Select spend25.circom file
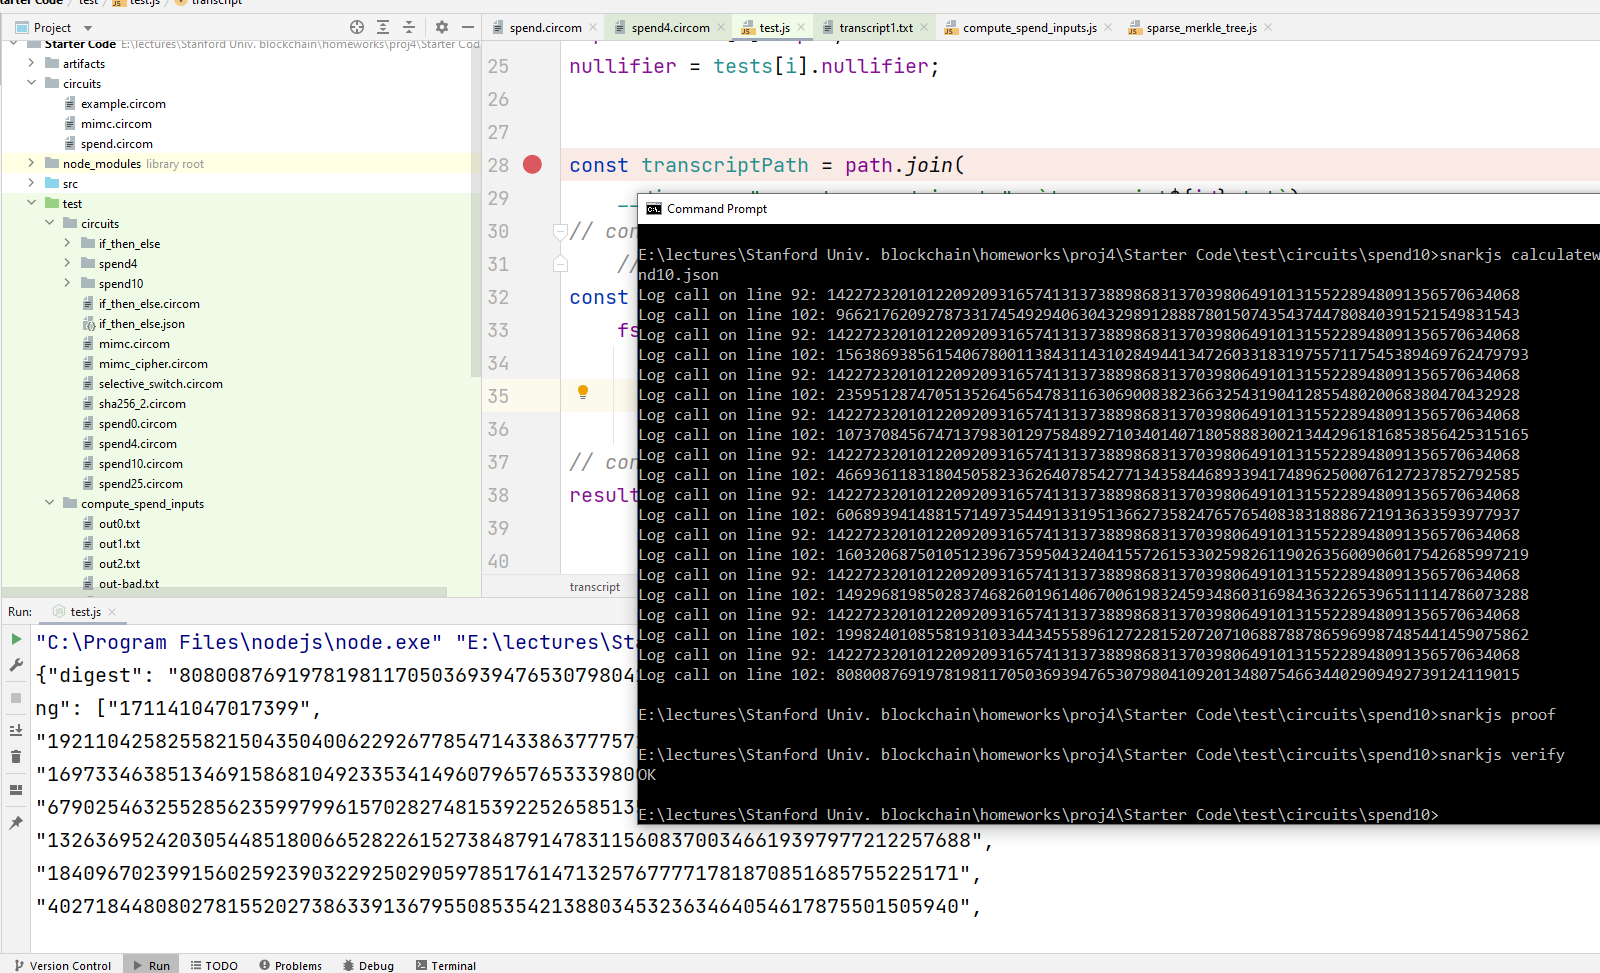 click(140, 484)
